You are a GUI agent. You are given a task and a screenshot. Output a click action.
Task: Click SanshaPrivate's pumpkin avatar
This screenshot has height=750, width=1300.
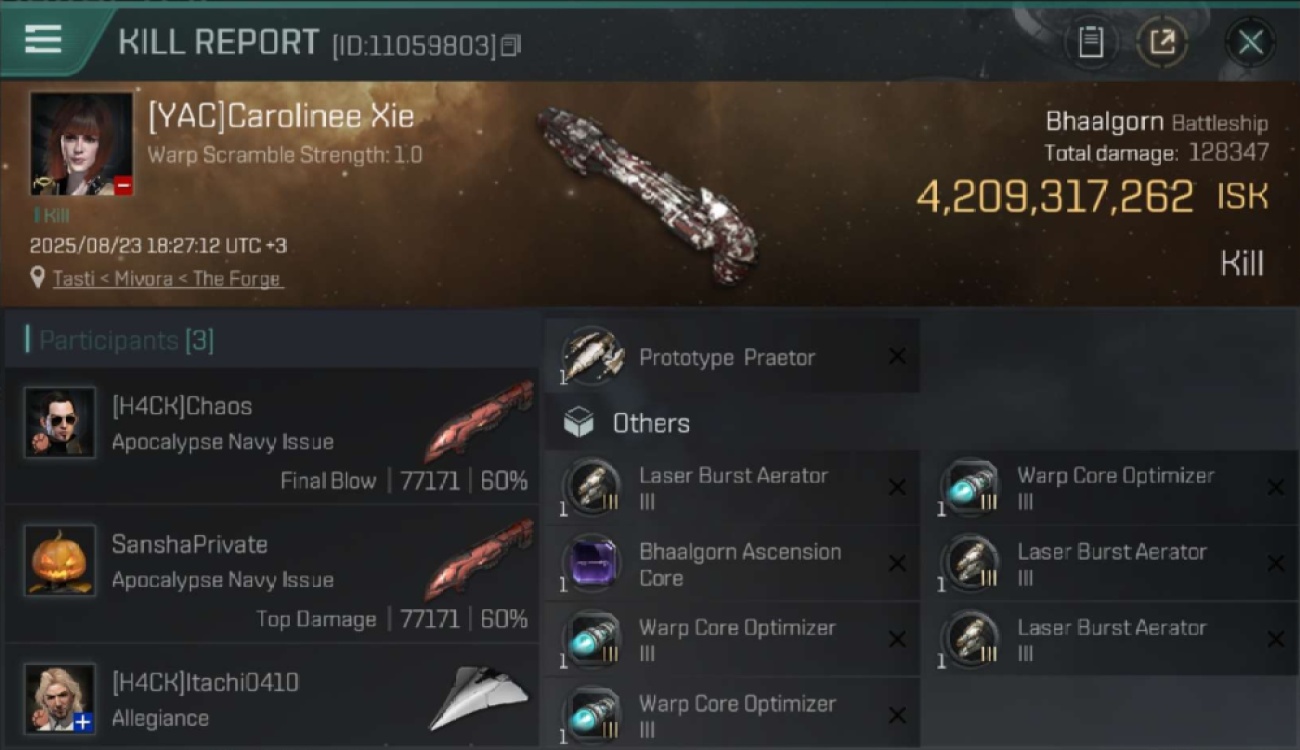pos(60,560)
